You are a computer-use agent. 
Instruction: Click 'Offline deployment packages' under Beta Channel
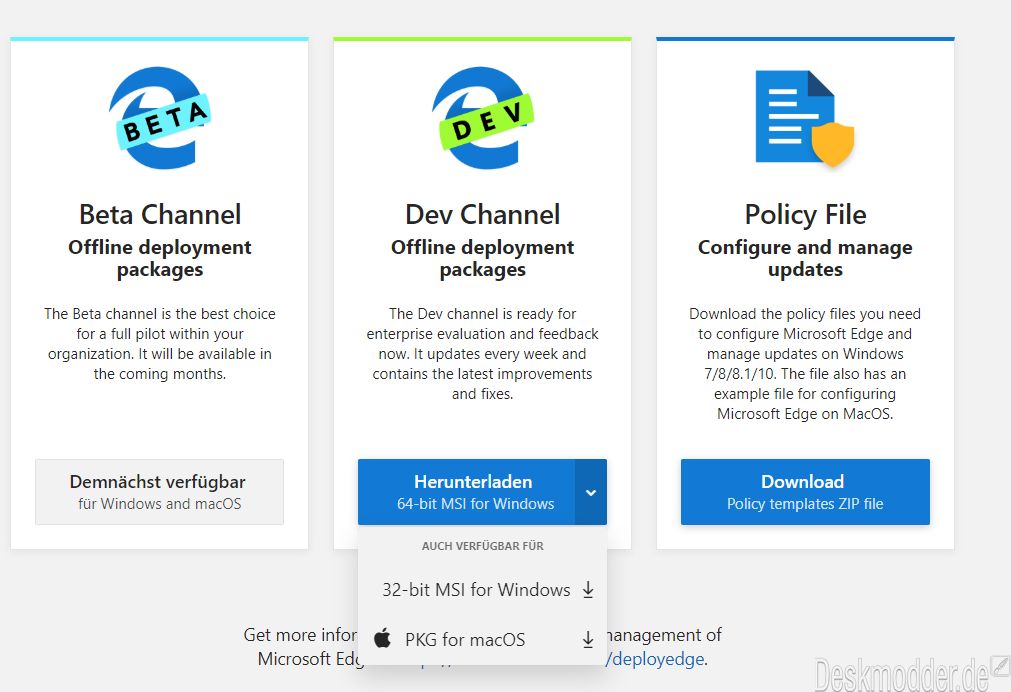[x=160, y=258]
